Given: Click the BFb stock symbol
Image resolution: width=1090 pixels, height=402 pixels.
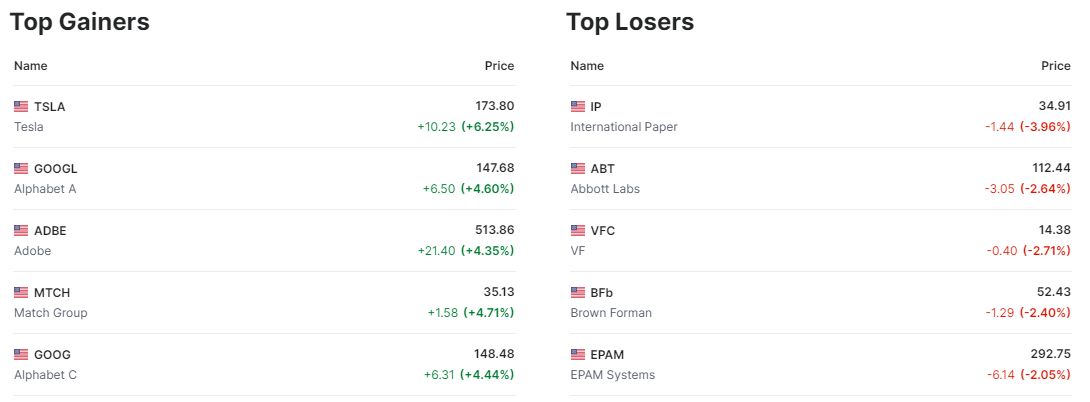Looking at the screenshot, I should point(602,293).
